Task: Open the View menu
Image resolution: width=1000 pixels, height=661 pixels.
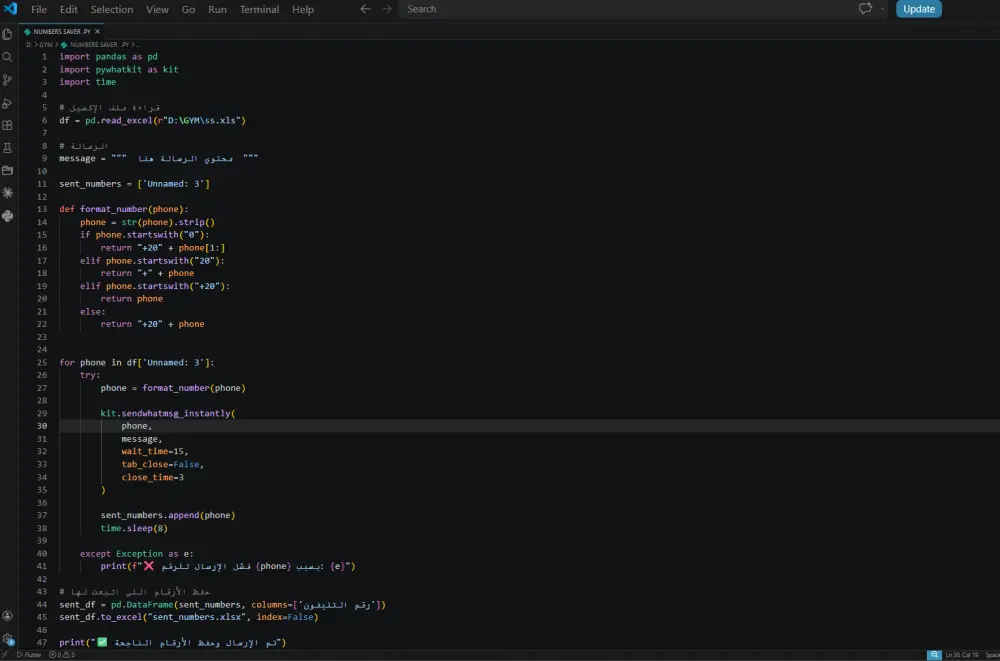Action: pyautogui.click(x=158, y=9)
